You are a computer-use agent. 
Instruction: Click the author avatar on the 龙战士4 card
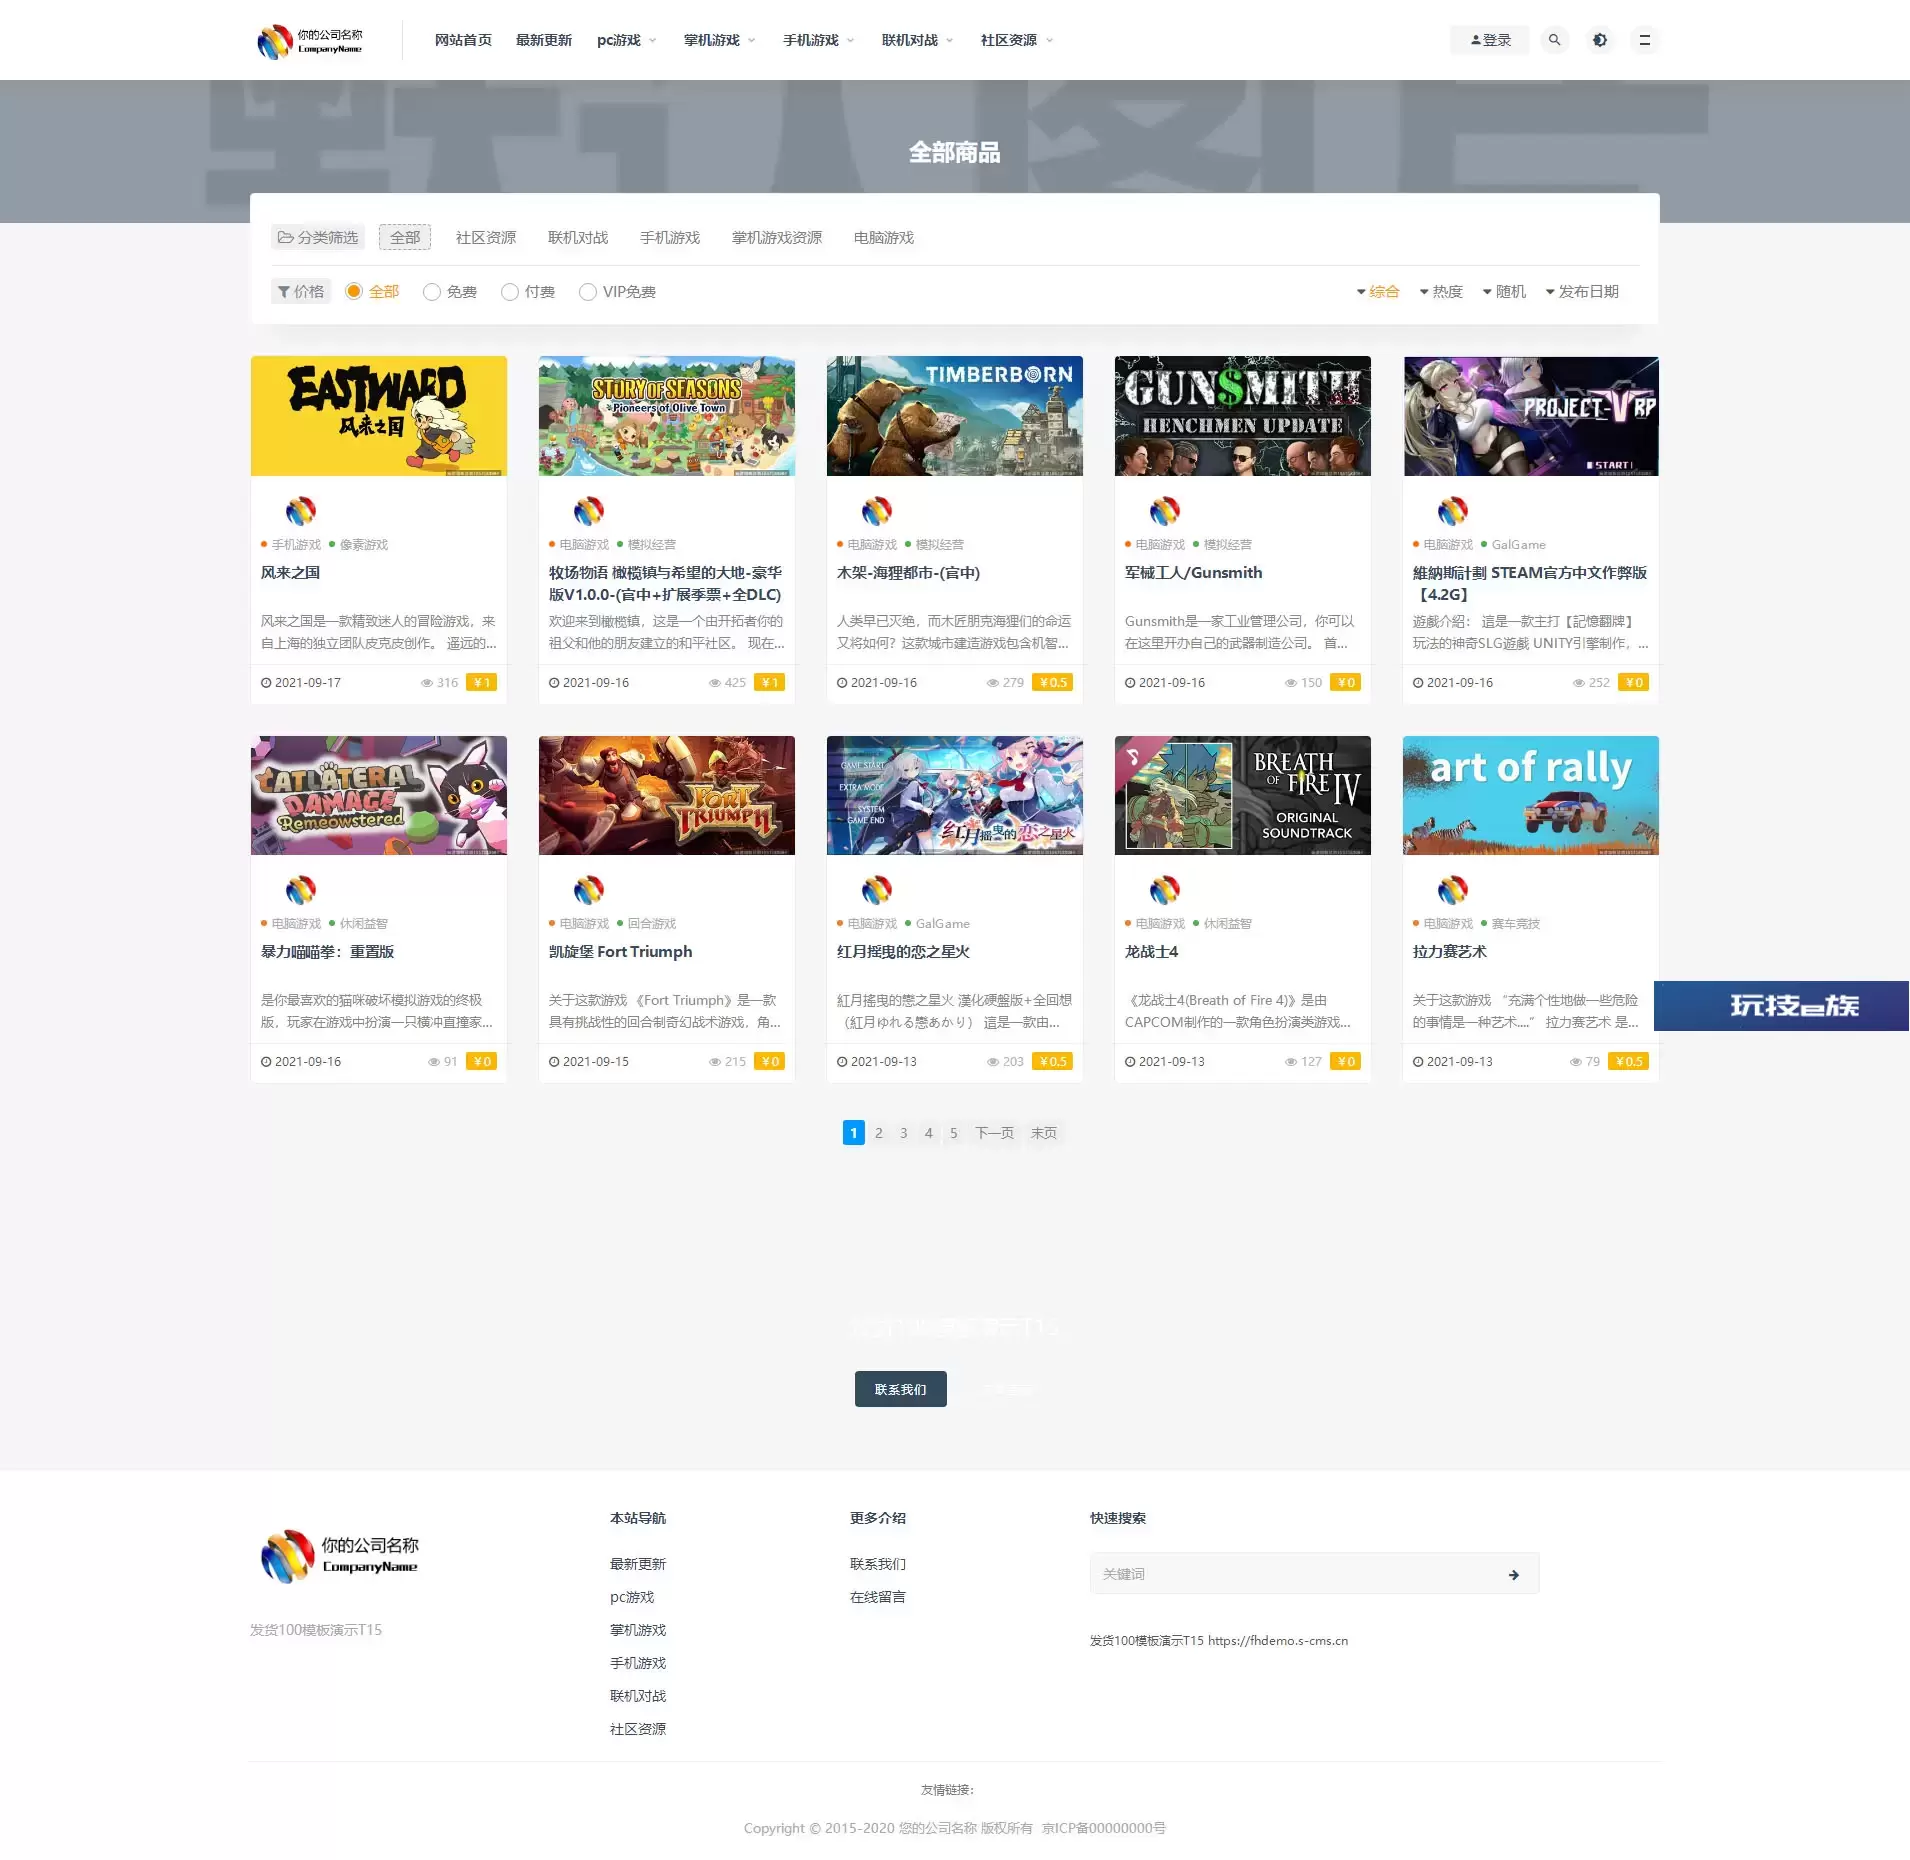(x=1165, y=890)
